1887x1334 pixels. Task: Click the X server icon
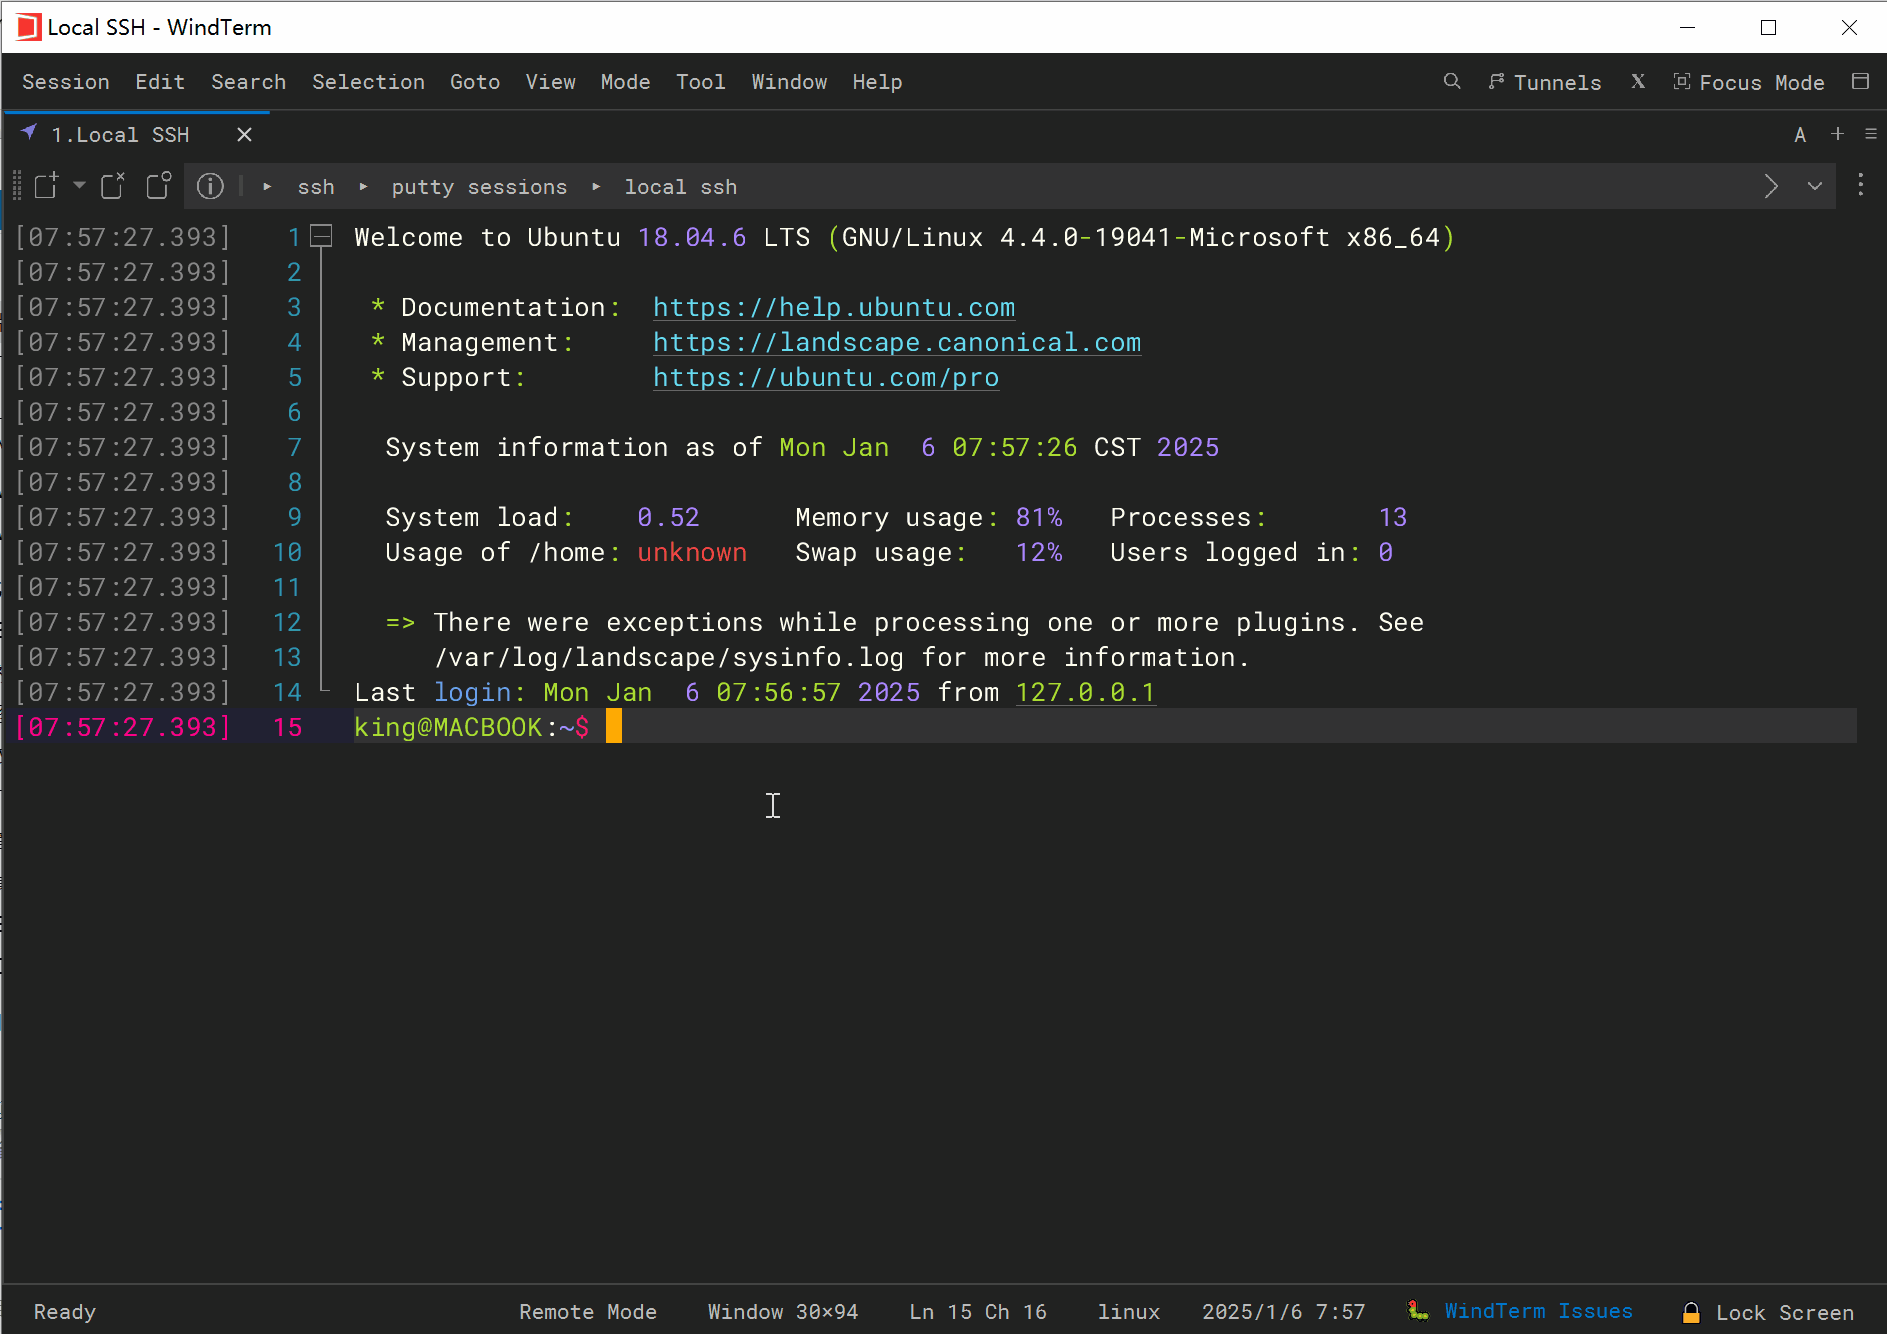click(x=1638, y=82)
